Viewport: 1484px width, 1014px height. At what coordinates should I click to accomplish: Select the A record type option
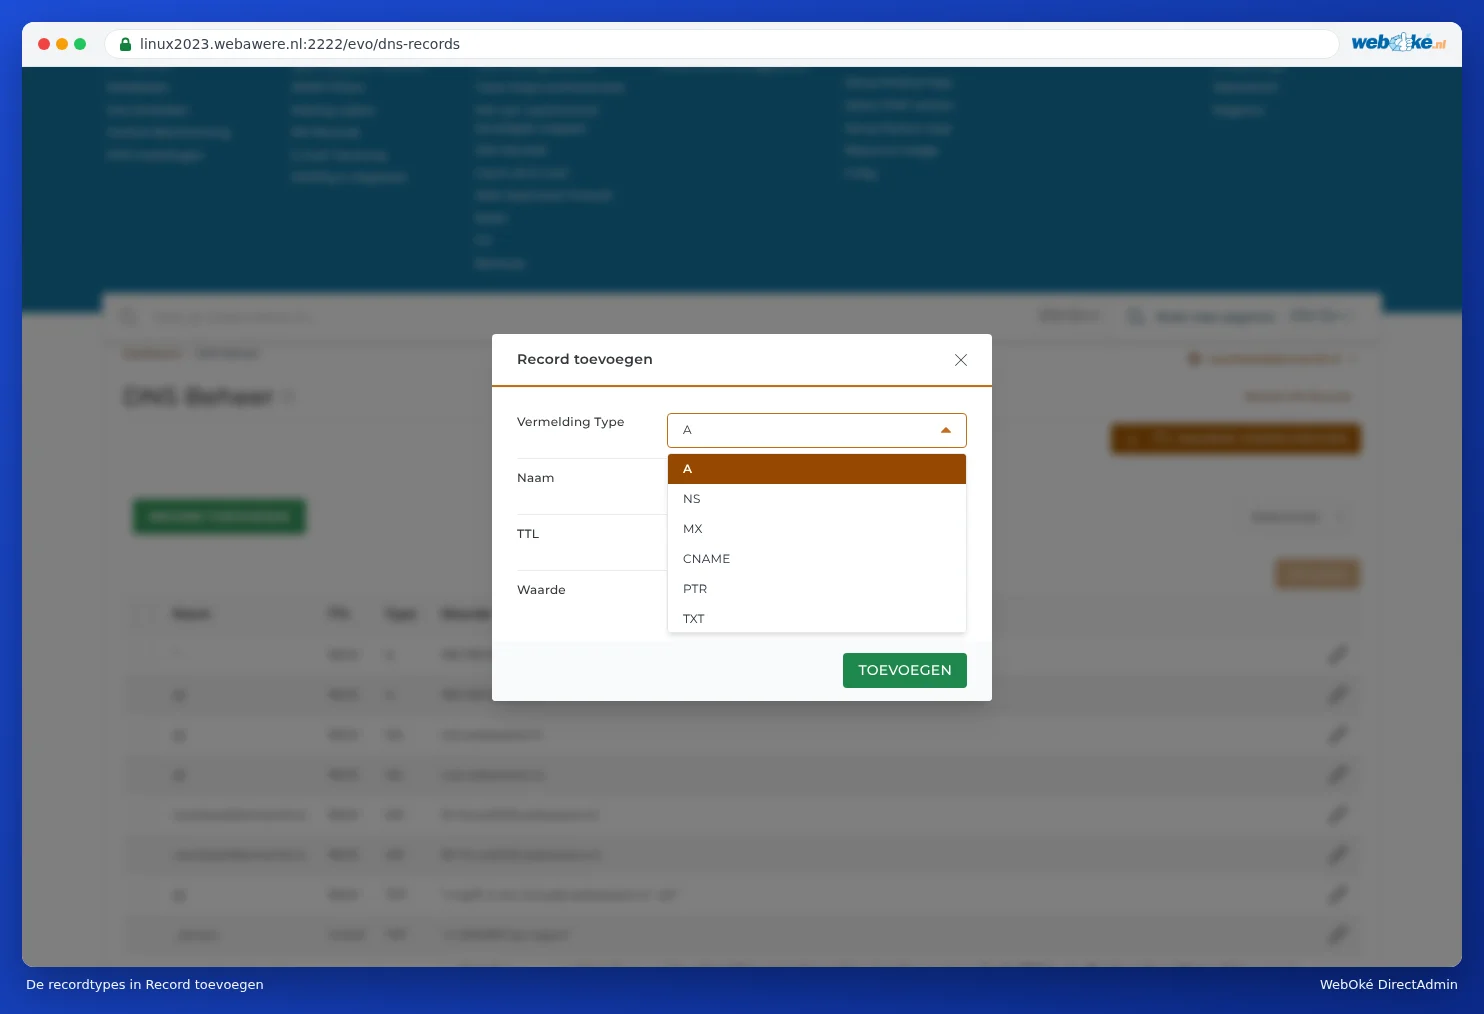click(x=817, y=469)
